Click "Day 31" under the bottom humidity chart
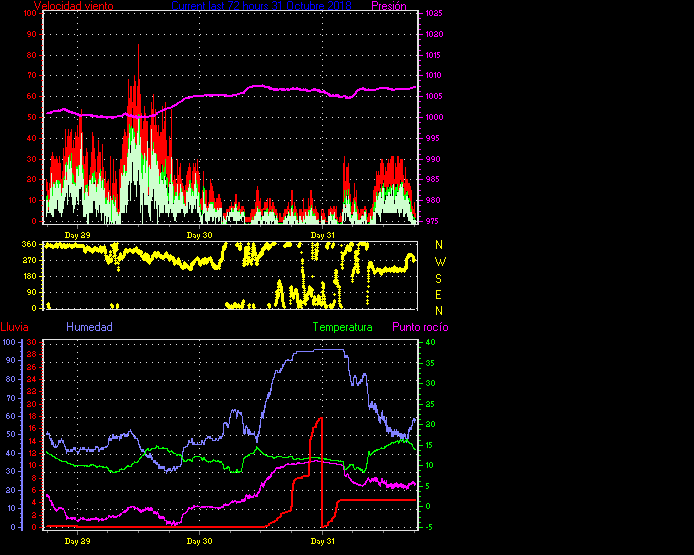The height and width of the screenshot is (555, 694). (323, 541)
